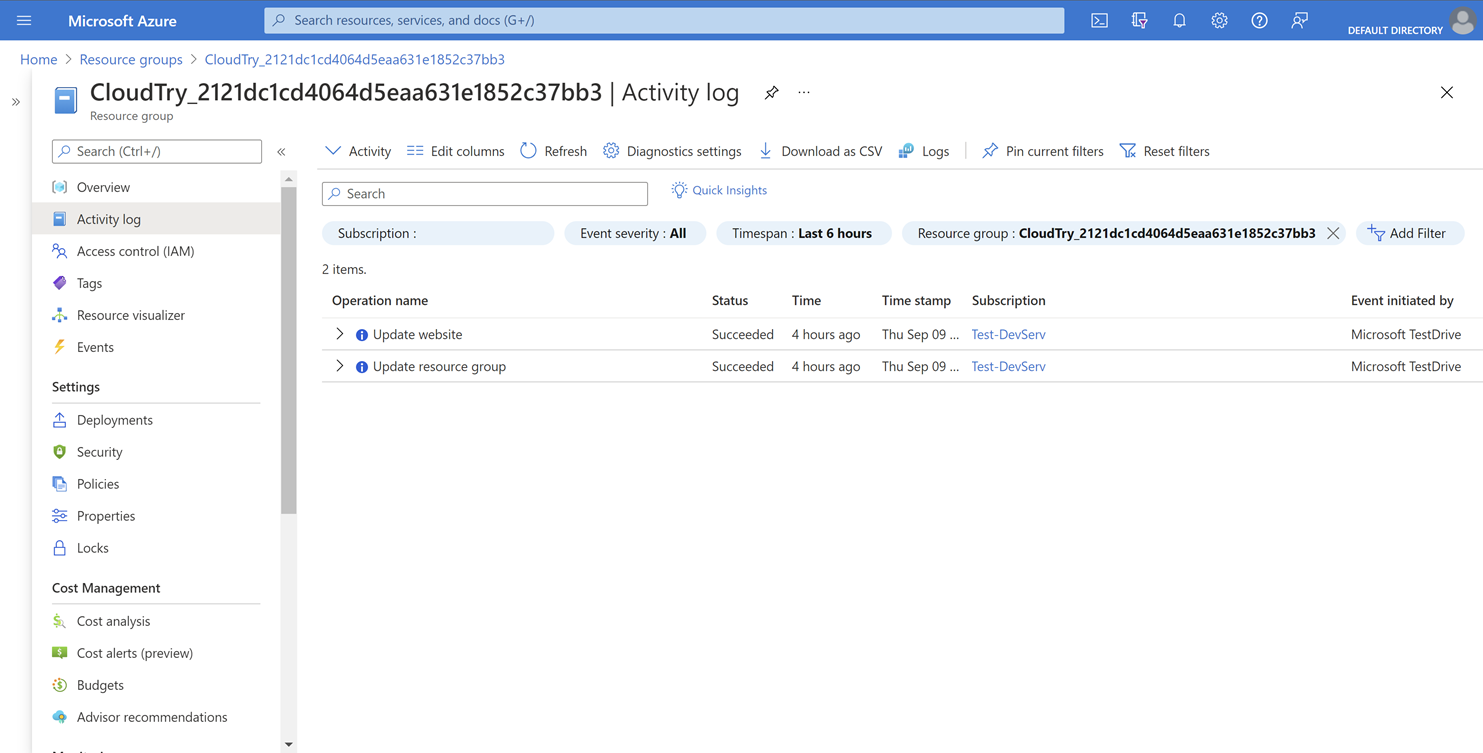Viewport: 1483px width, 753px height.
Task: Click the resource menu scrollbar down arrow
Action: [x=289, y=744]
